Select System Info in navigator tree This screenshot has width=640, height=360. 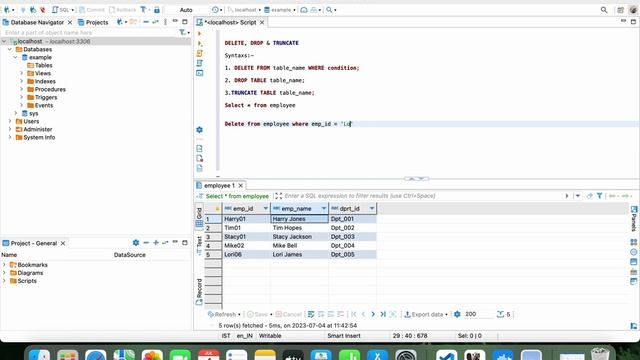click(35, 138)
